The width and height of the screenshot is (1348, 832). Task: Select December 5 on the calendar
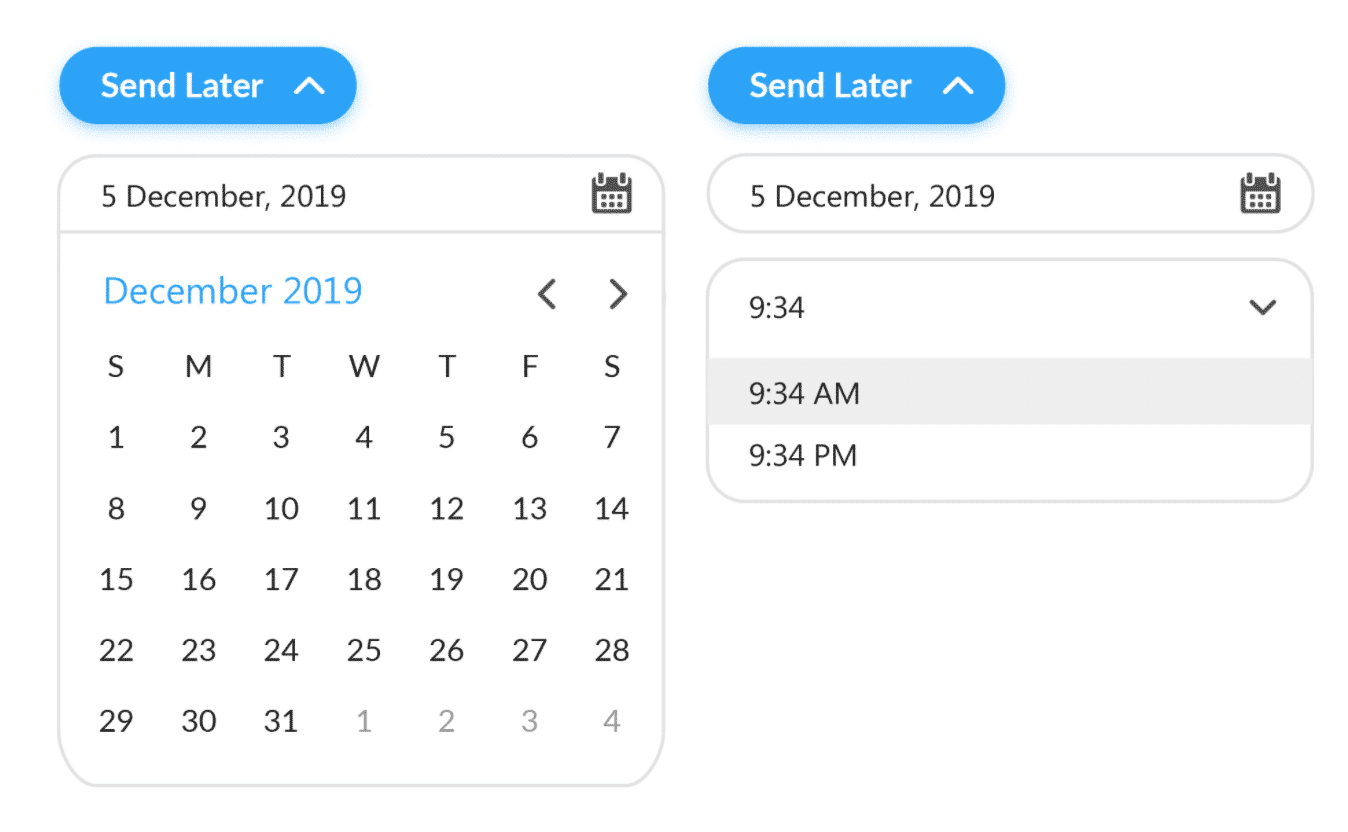(446, 437)
